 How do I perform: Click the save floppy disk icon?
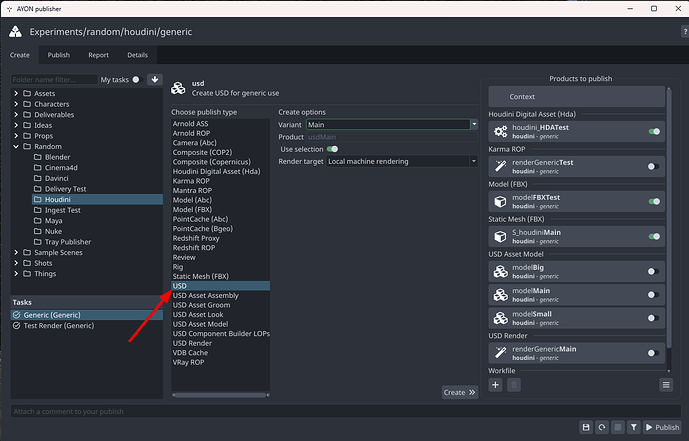click(586, 427)
